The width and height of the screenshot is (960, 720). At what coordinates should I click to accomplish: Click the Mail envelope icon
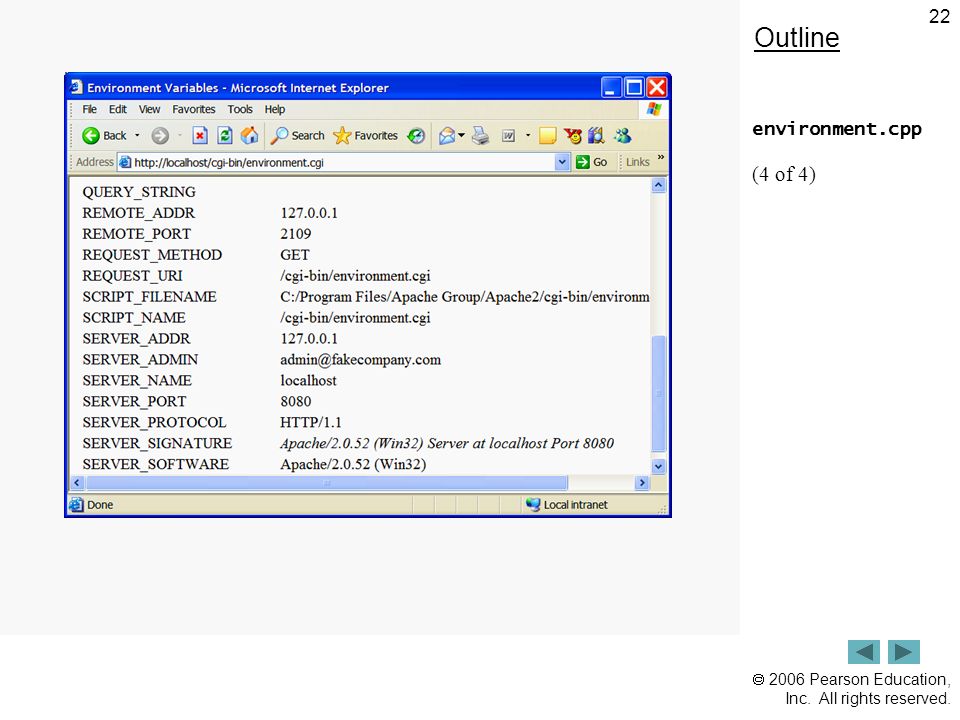(x=447, y=135)
